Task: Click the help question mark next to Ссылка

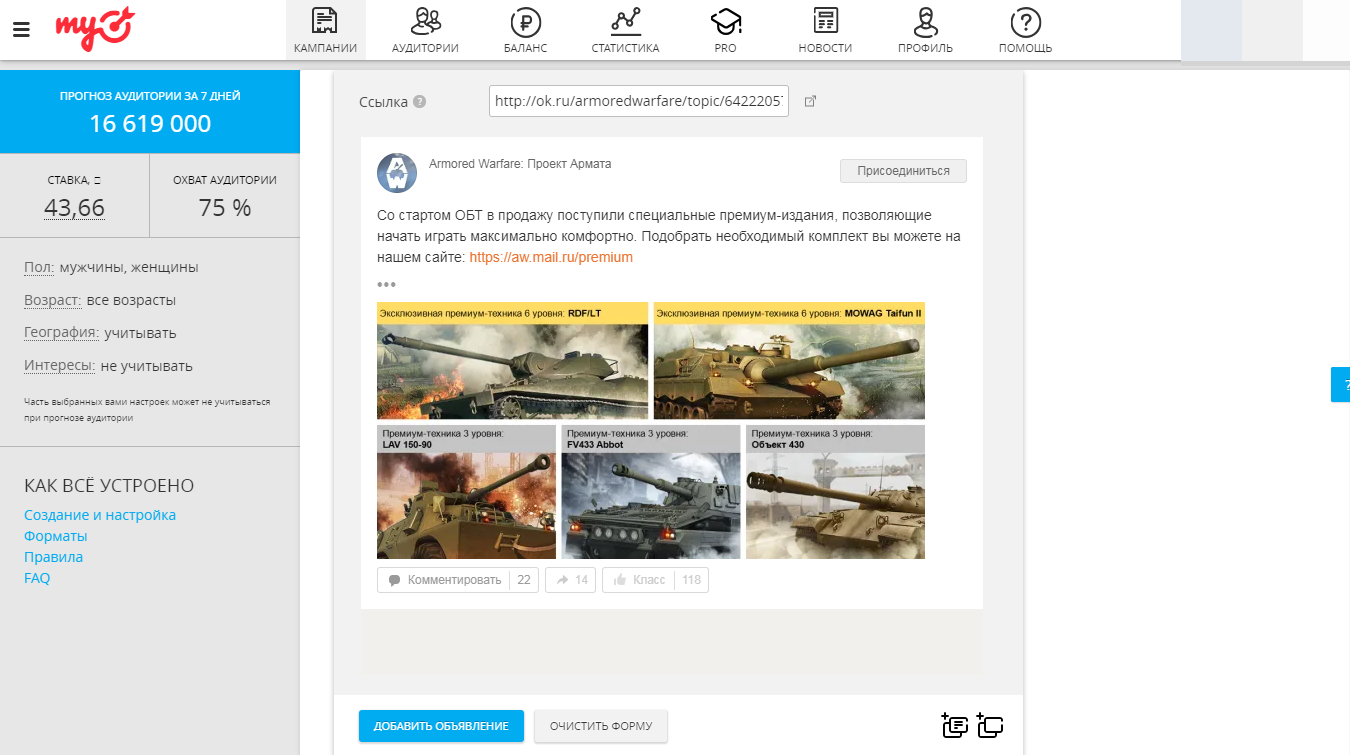Action: (x=420, y=101)
